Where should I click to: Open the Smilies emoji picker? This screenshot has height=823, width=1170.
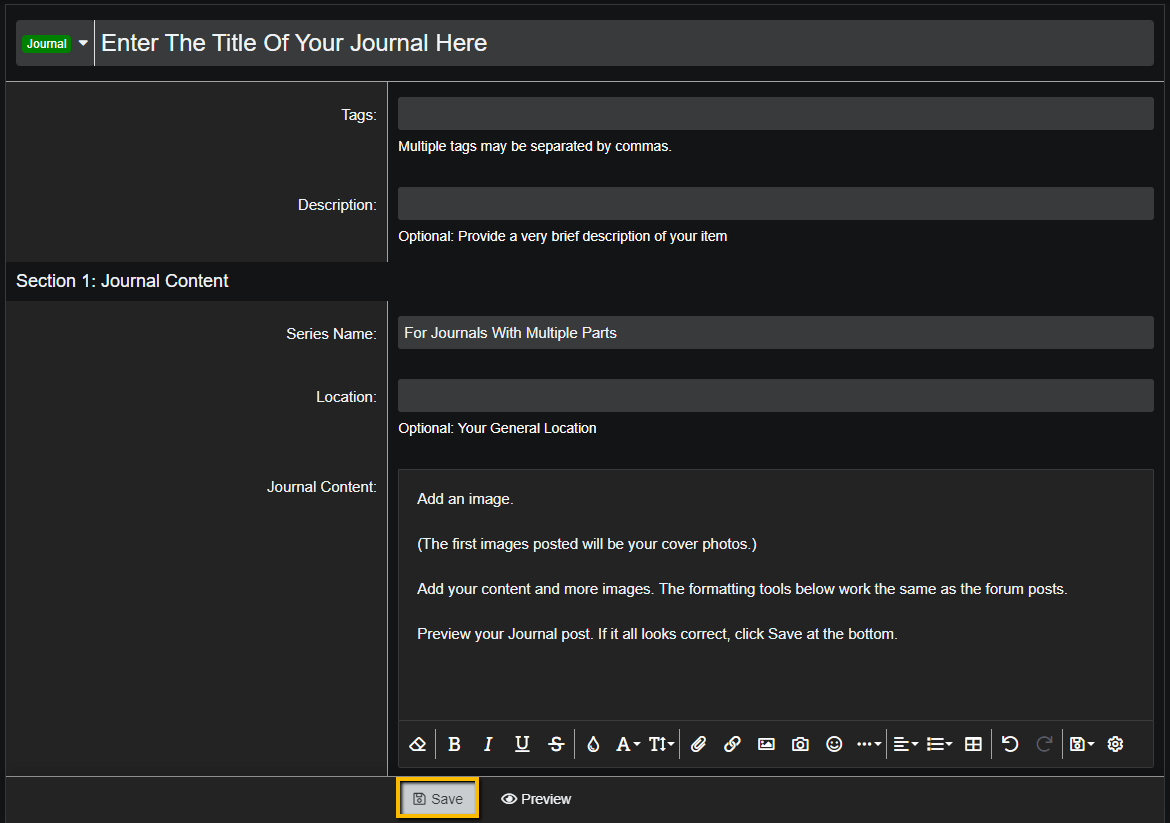pos(834,744)
